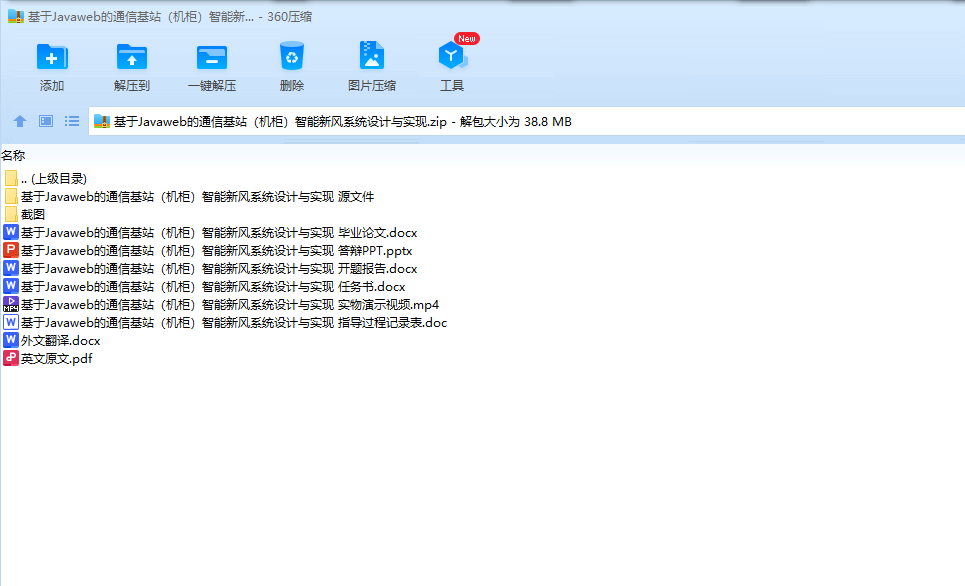The image size is (965, 586).
Task: Click the MP4 video icon of 实物演示视频
Action: coord(10,304)
